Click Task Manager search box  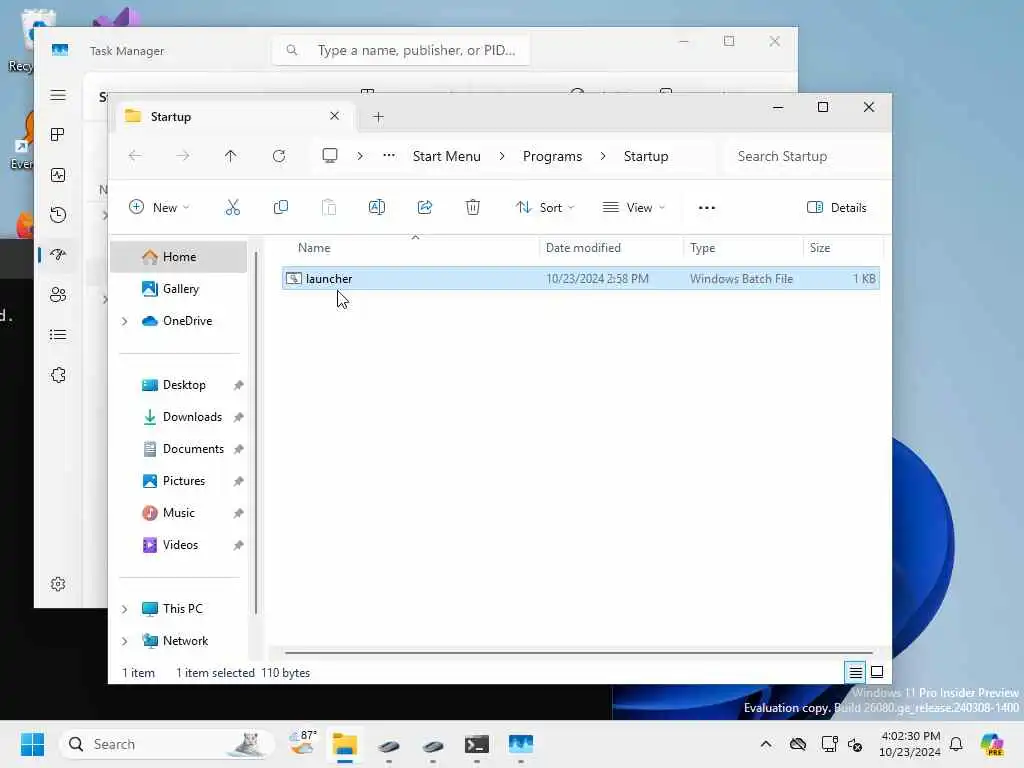click(x=401, y=50)
